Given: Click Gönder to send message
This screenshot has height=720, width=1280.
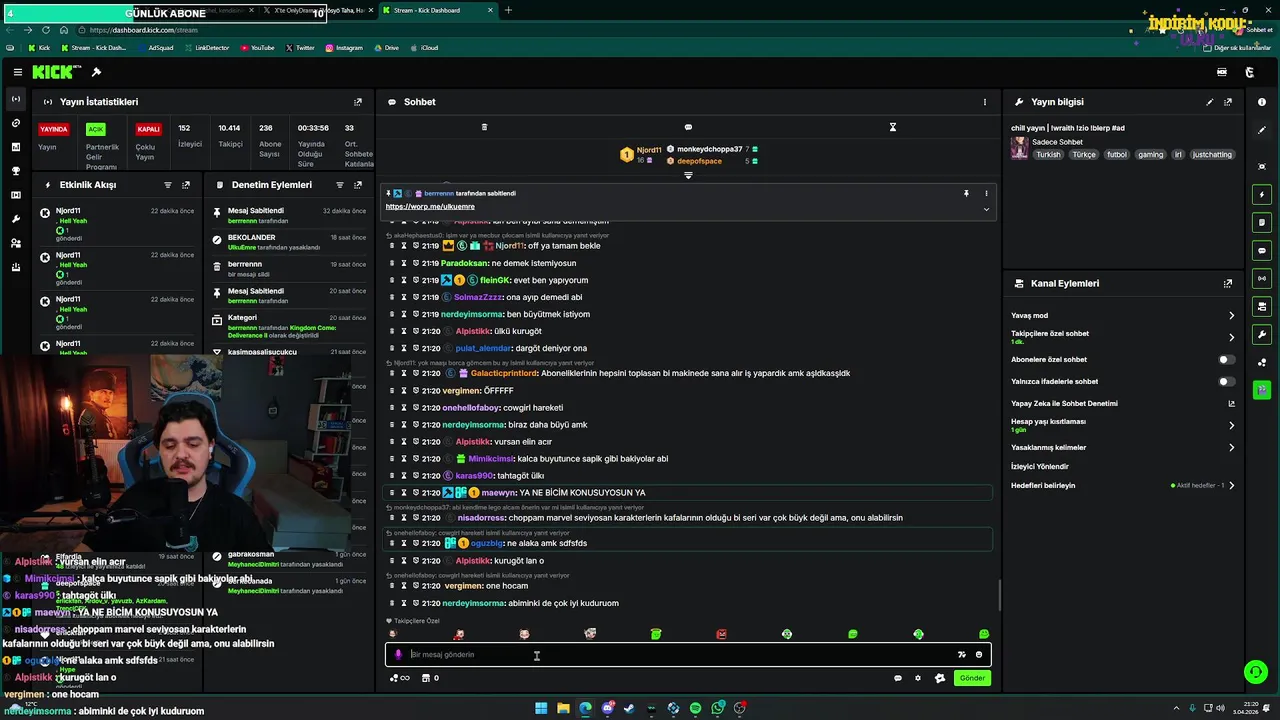Looking at the screenshot, I should (x=972, y=678).
